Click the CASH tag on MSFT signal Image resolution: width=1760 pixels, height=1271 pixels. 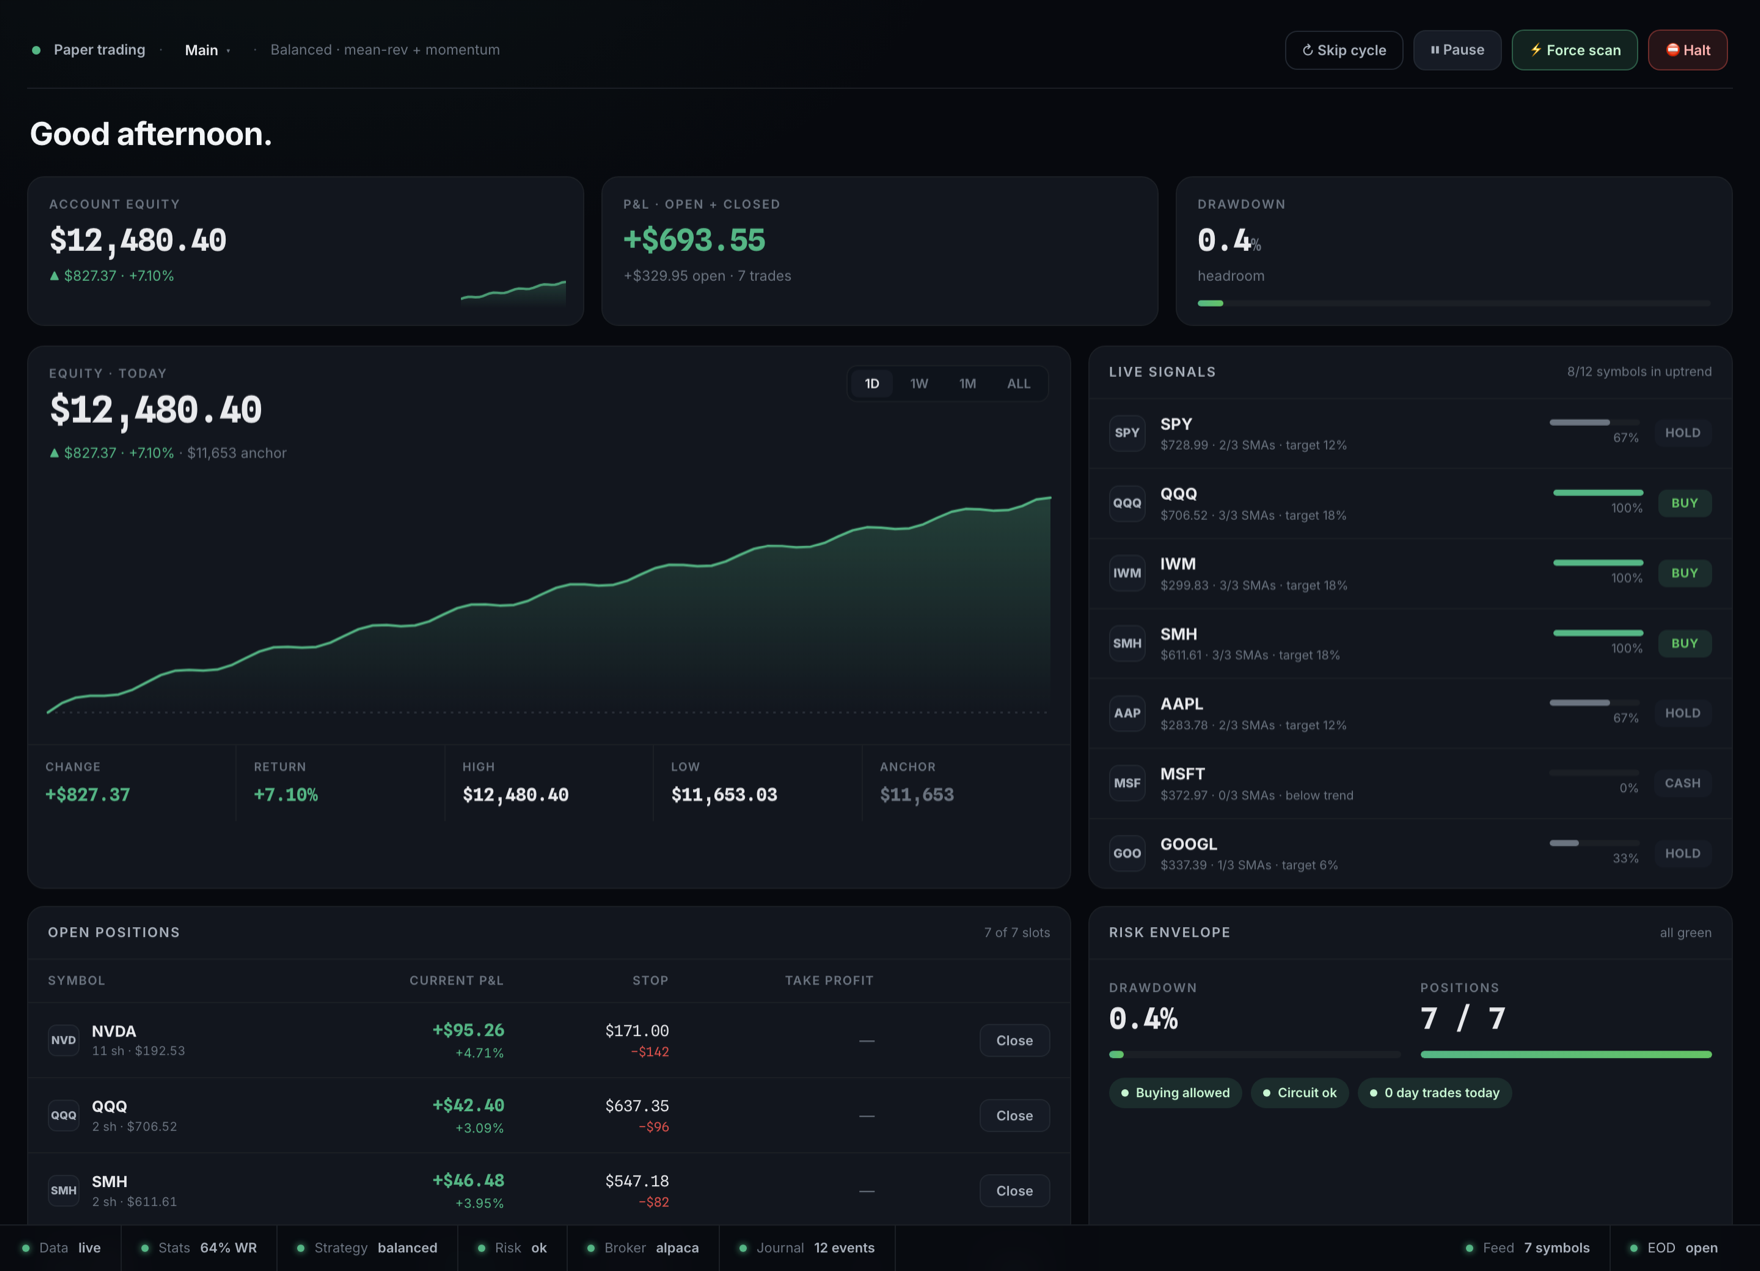pos(1682,783)
